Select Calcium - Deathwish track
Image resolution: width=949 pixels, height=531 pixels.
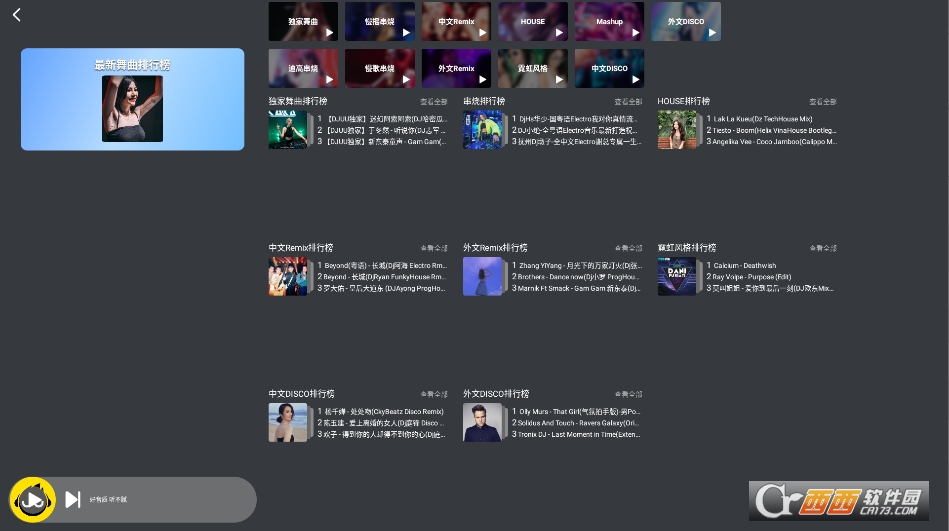(x=745, y=266)
